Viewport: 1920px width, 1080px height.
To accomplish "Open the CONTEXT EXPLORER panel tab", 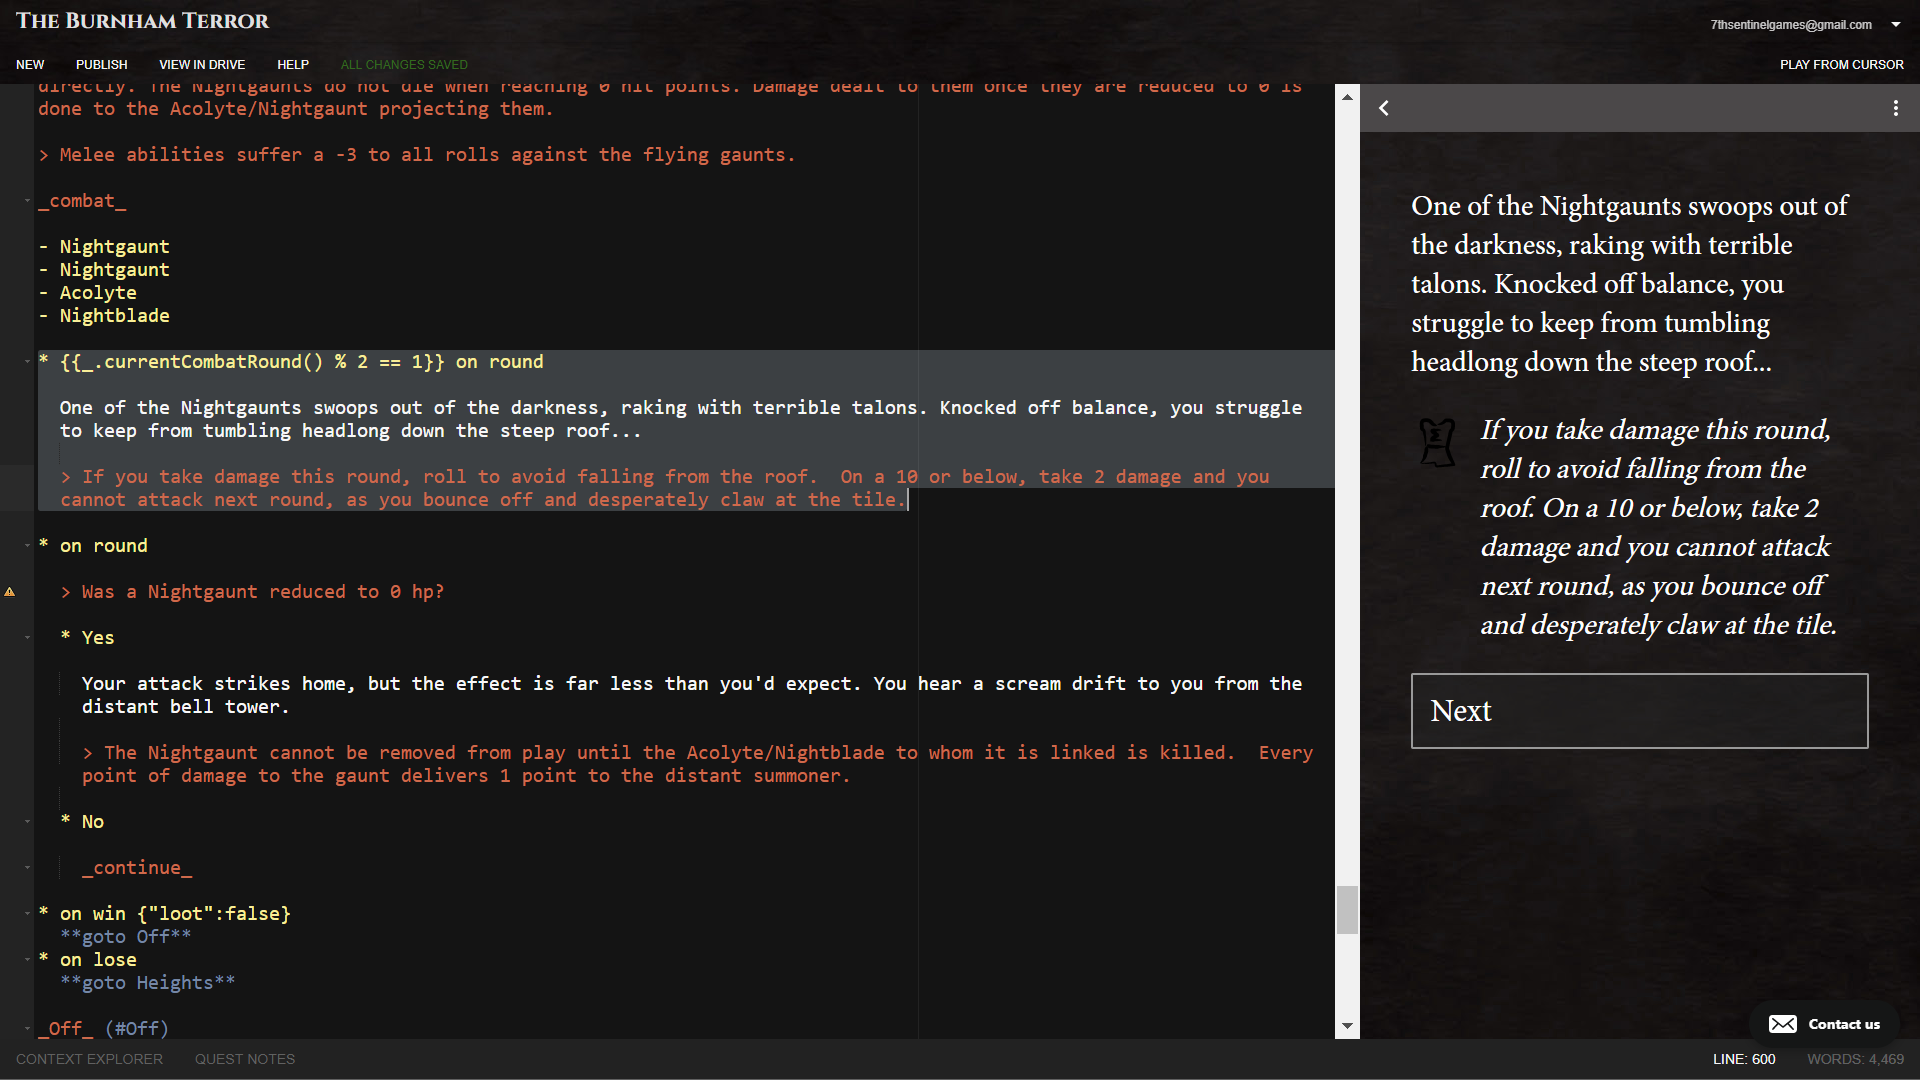I will tap(89, 1059).
